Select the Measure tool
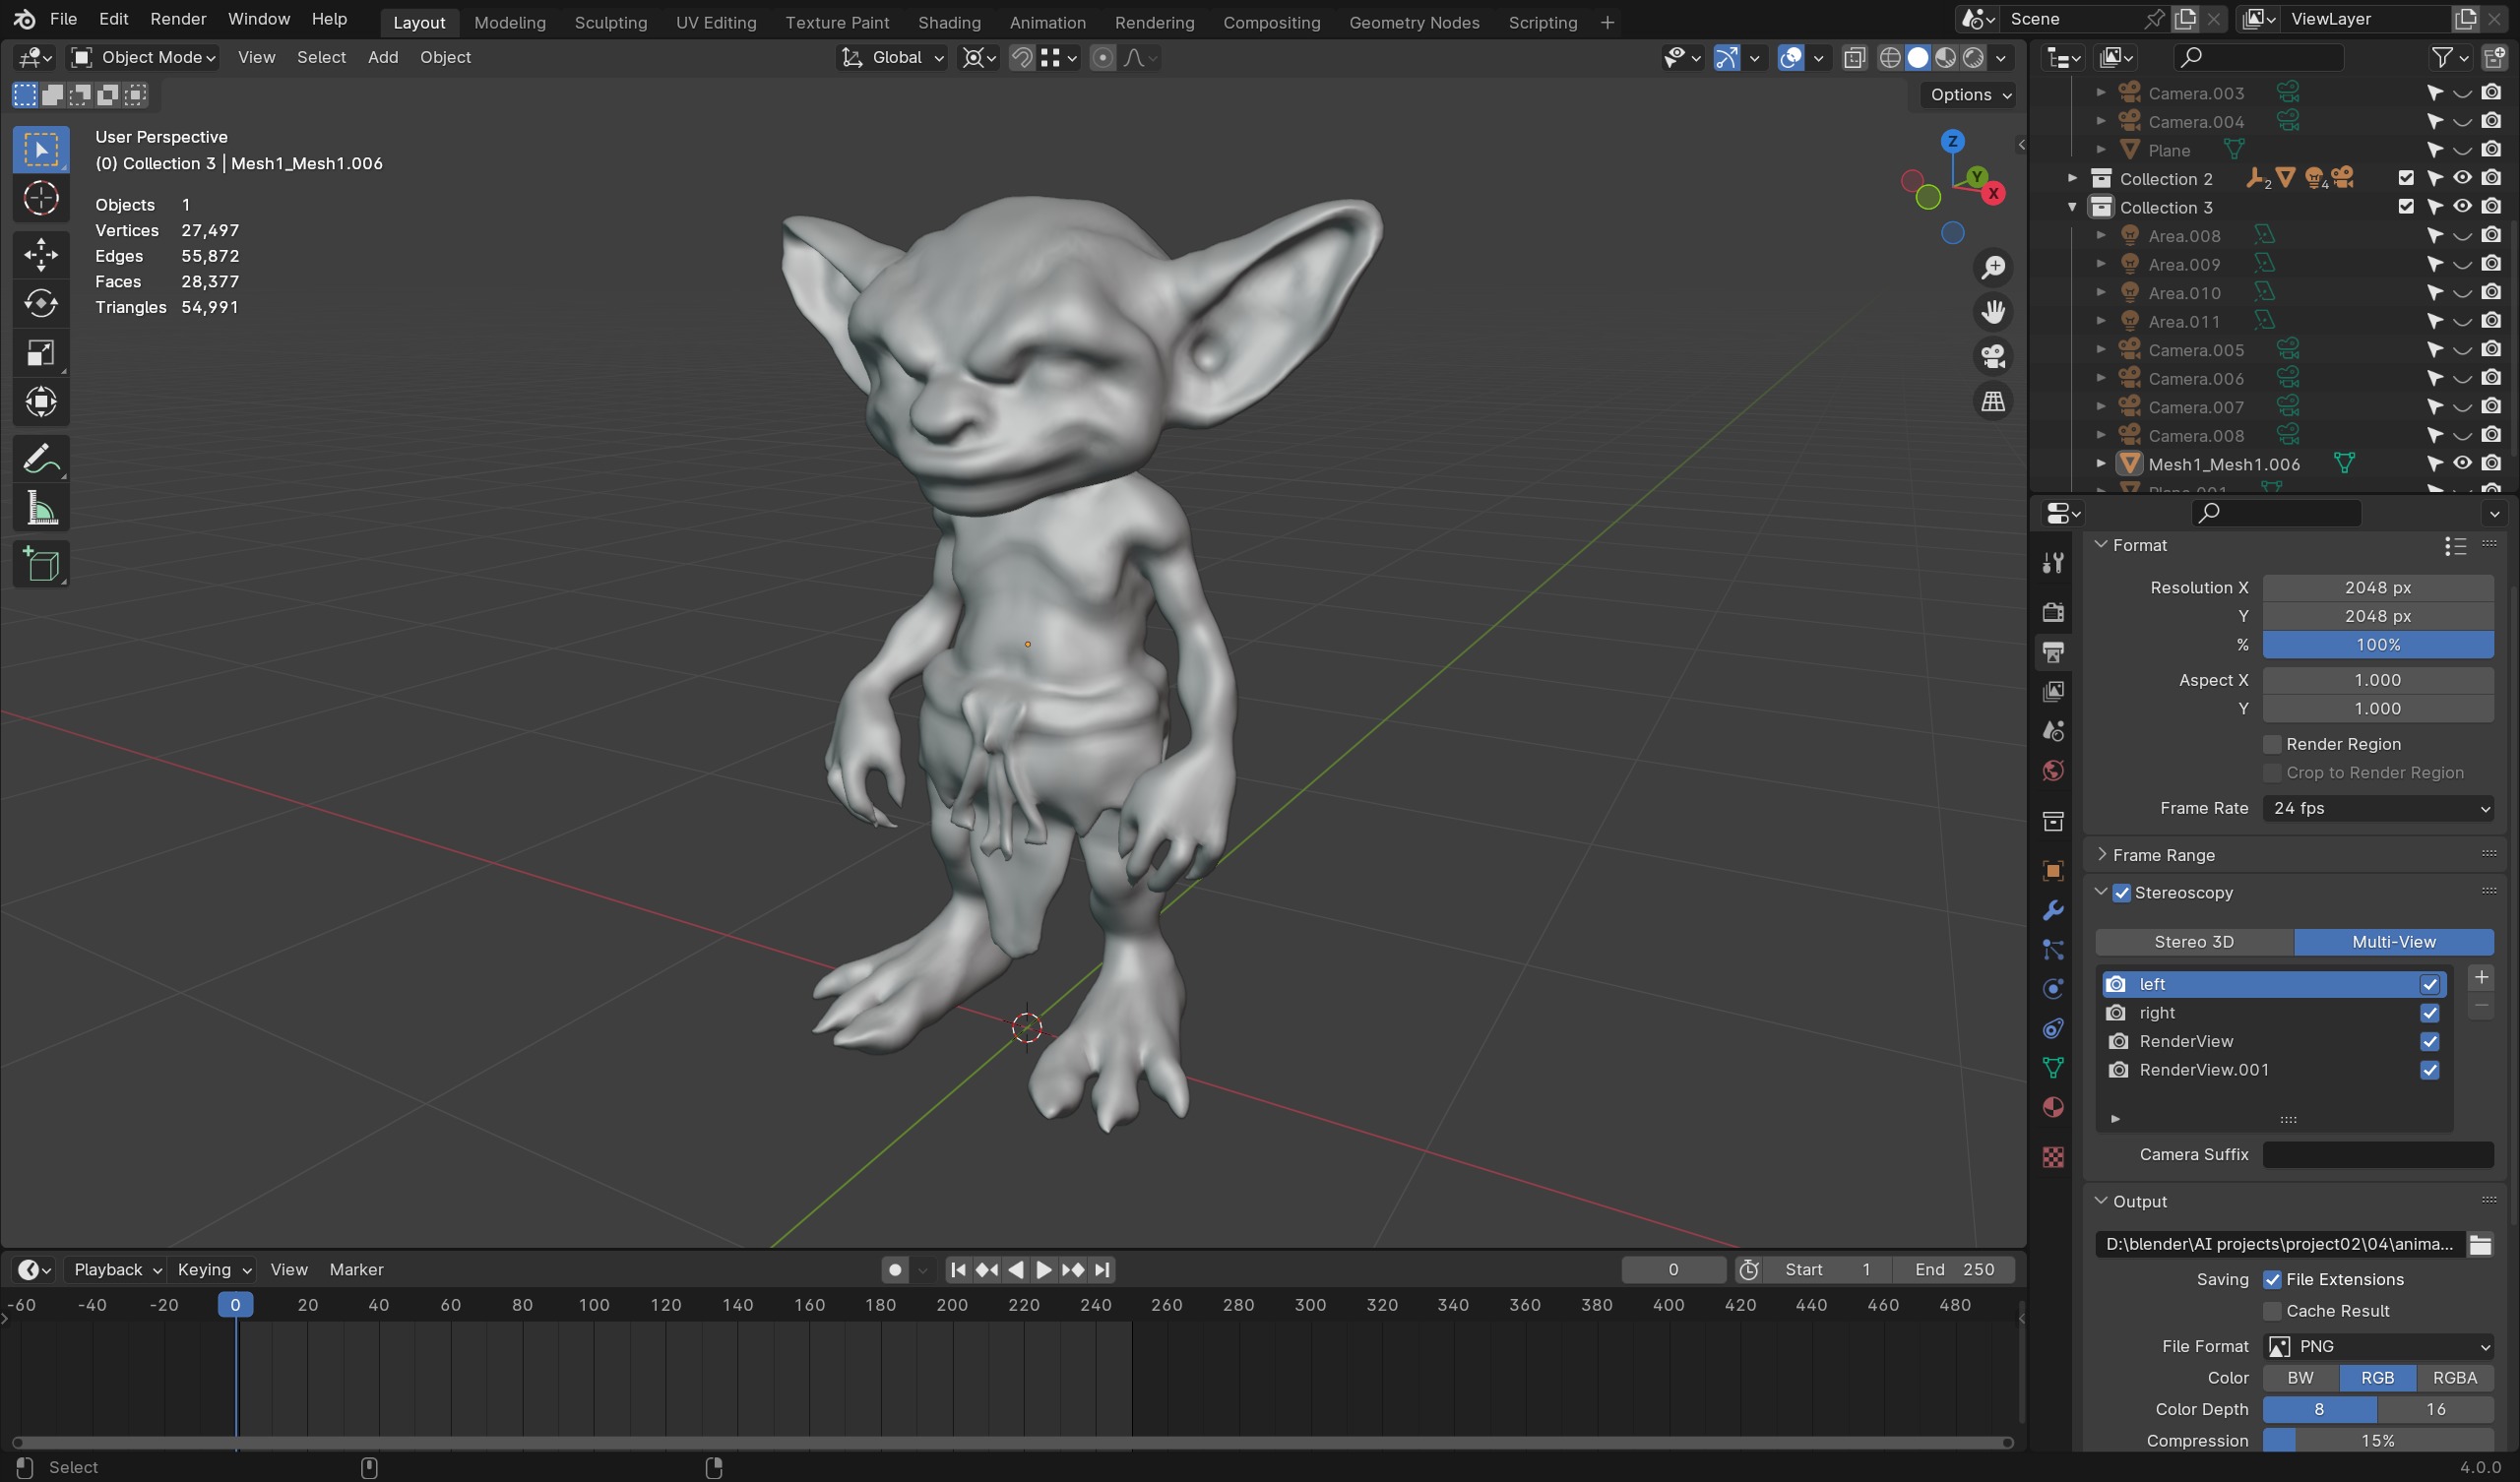 click(41, 509)
